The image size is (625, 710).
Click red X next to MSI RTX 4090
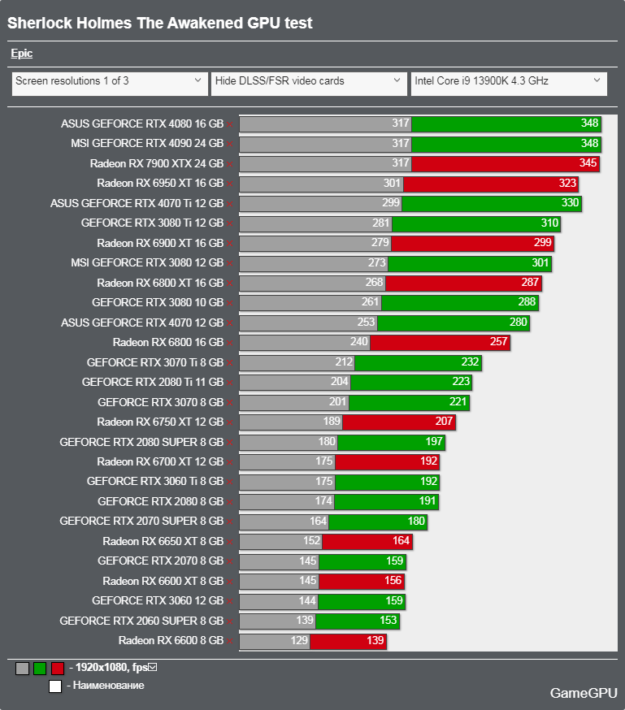click(230, 144)
